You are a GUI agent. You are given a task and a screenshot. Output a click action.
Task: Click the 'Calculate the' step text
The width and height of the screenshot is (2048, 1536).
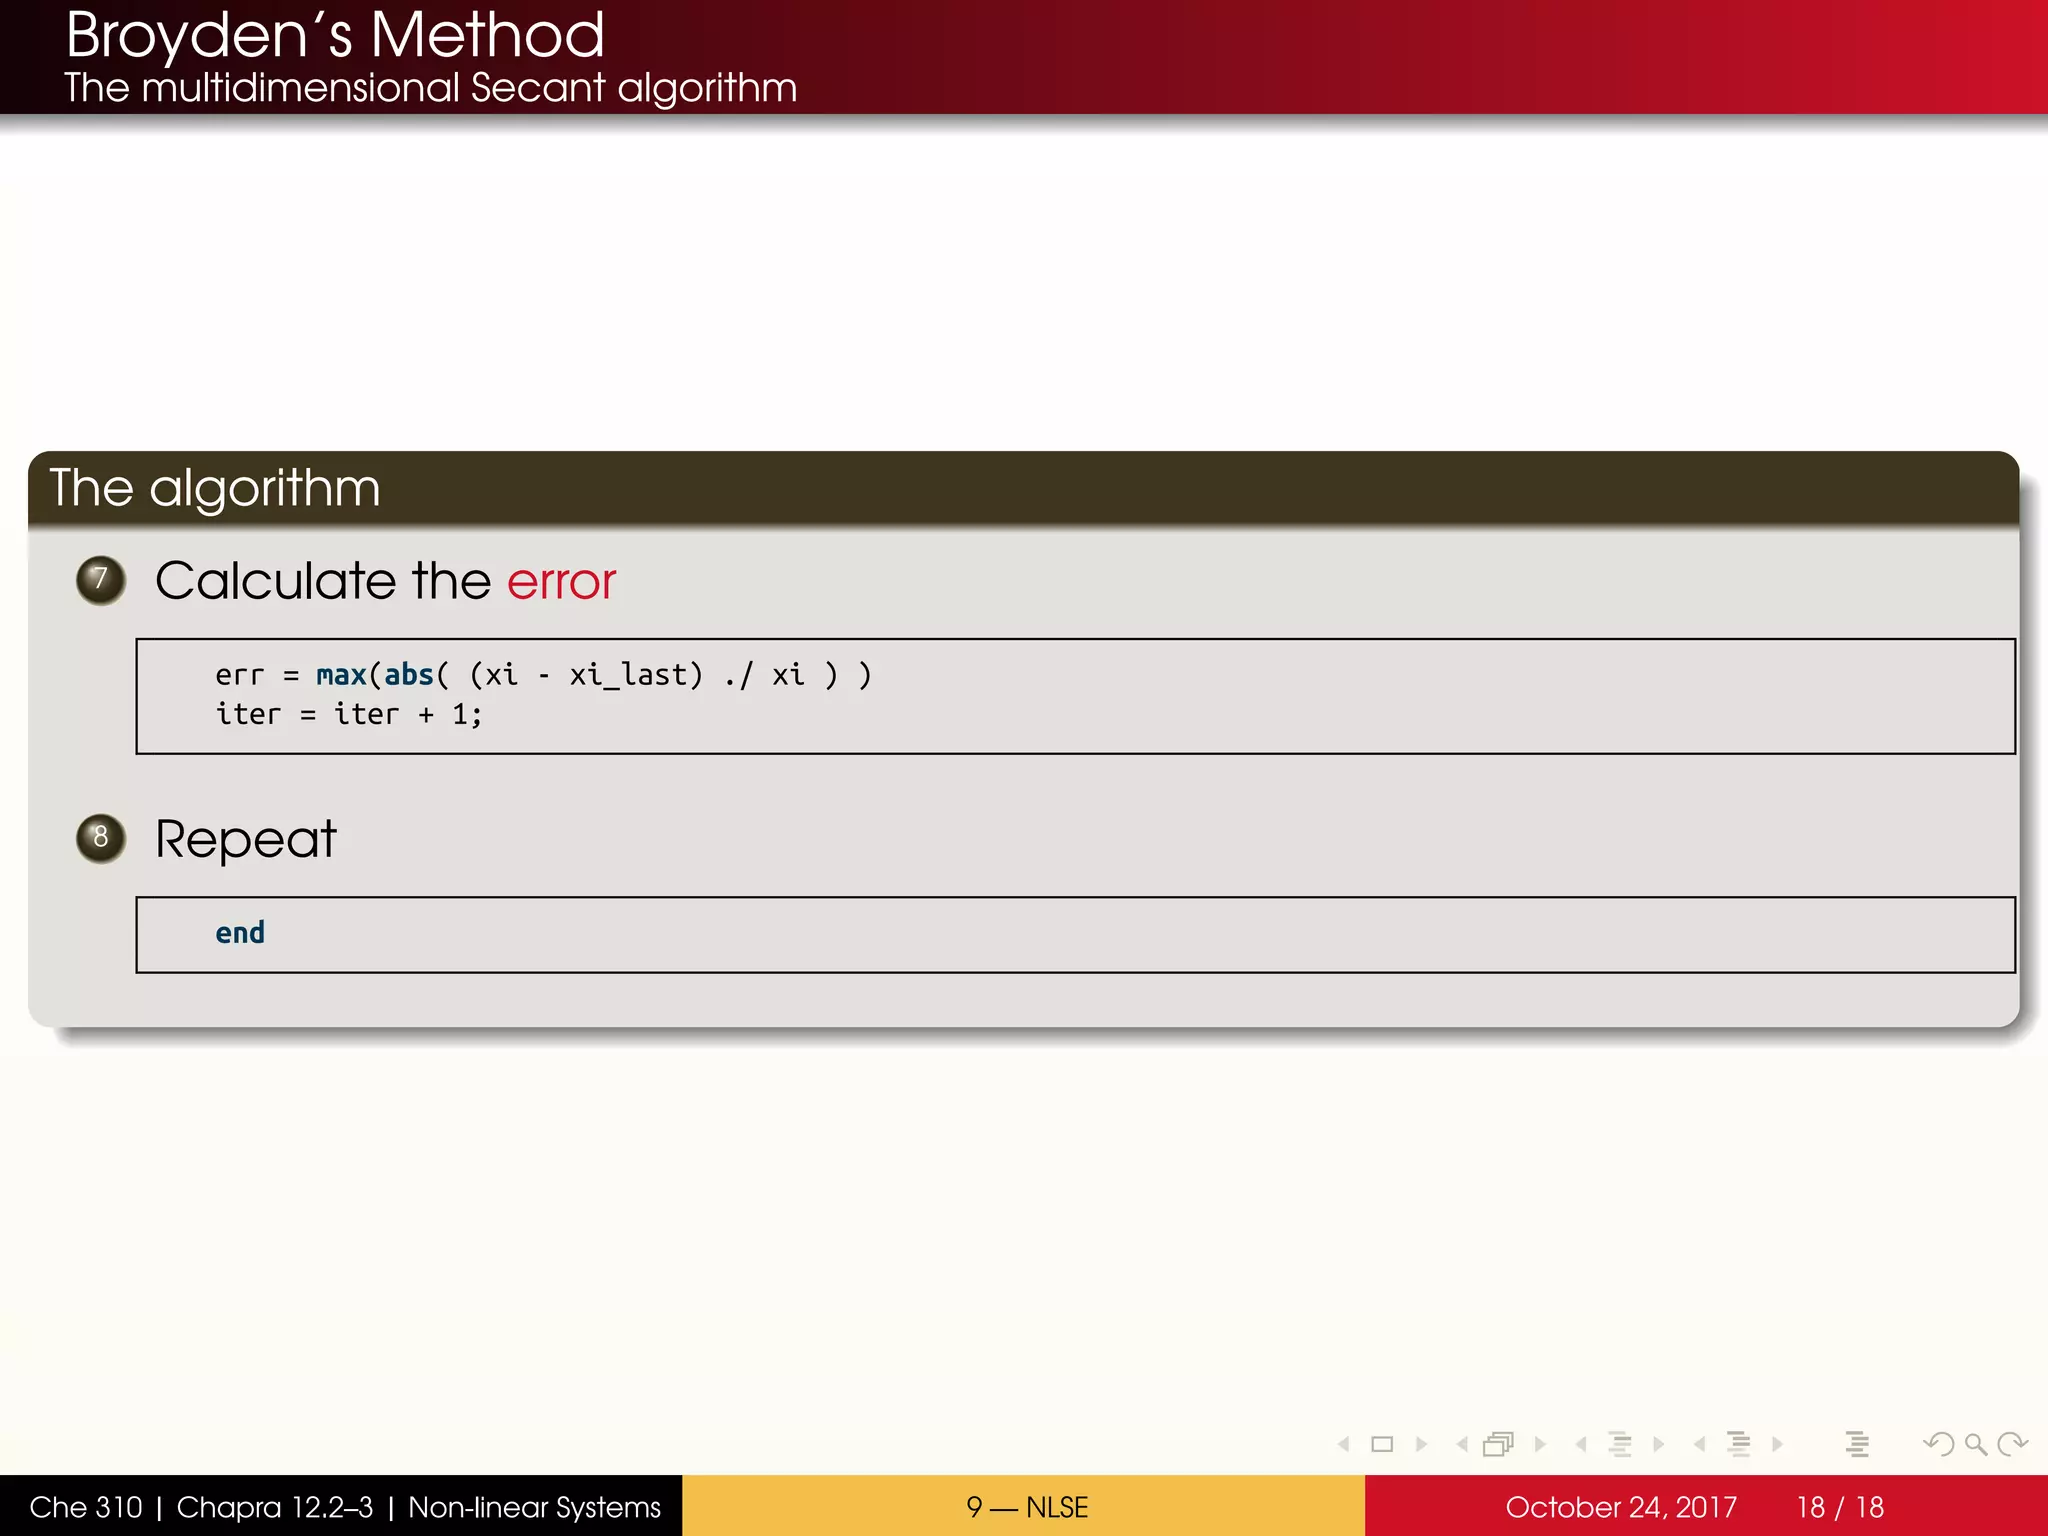pos(323,580)
